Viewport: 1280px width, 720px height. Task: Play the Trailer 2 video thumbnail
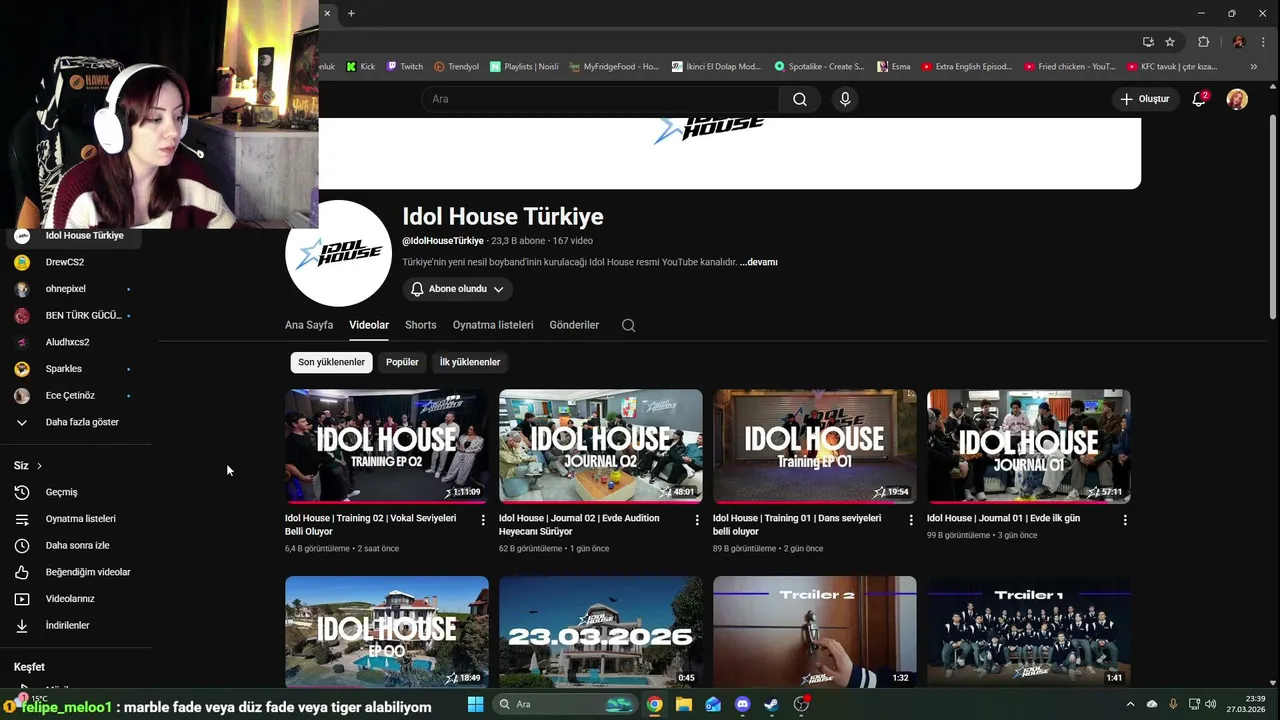815,632
